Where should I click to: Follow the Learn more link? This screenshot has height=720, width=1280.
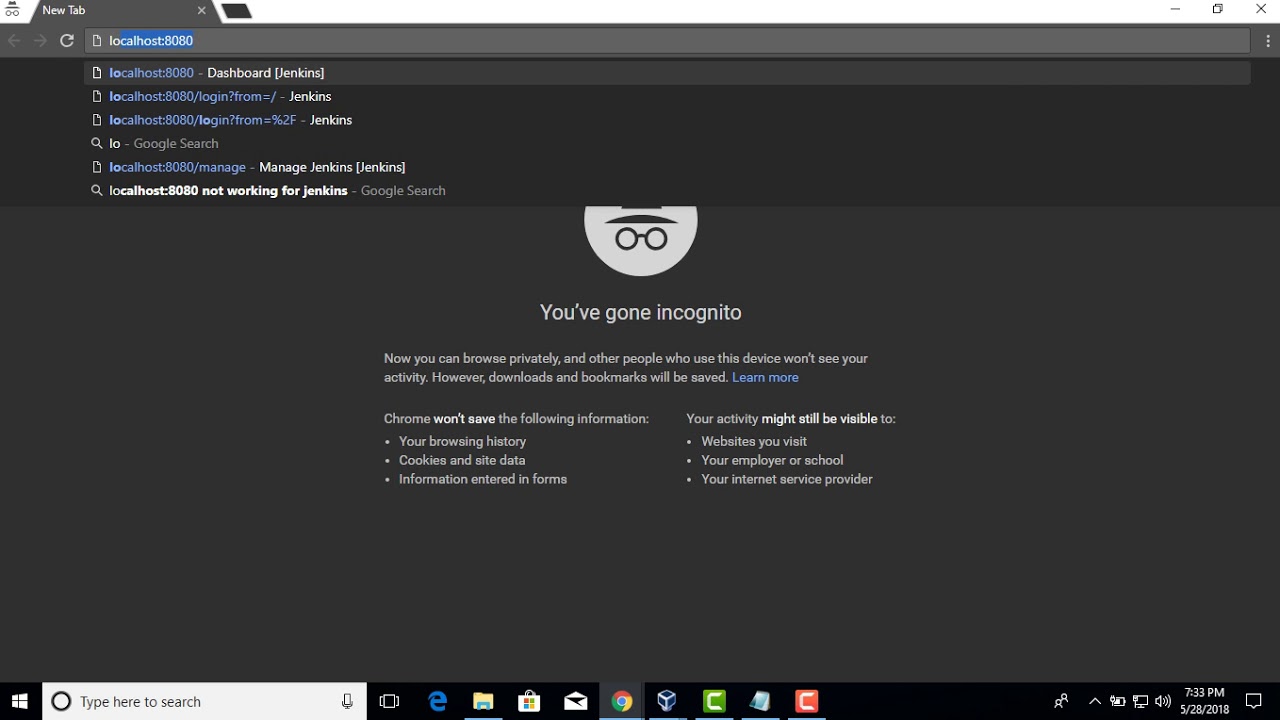[x=765, y=377]
